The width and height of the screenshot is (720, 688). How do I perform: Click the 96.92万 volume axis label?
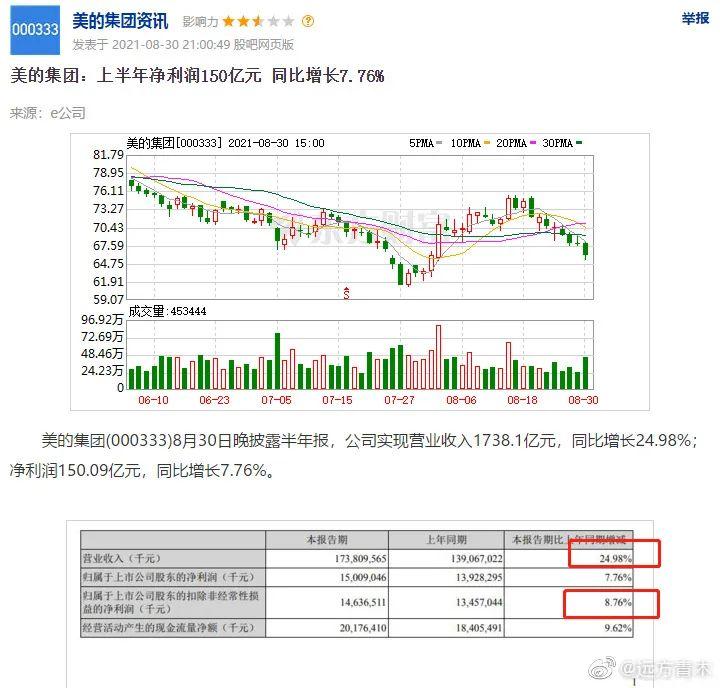pos(102,319)
